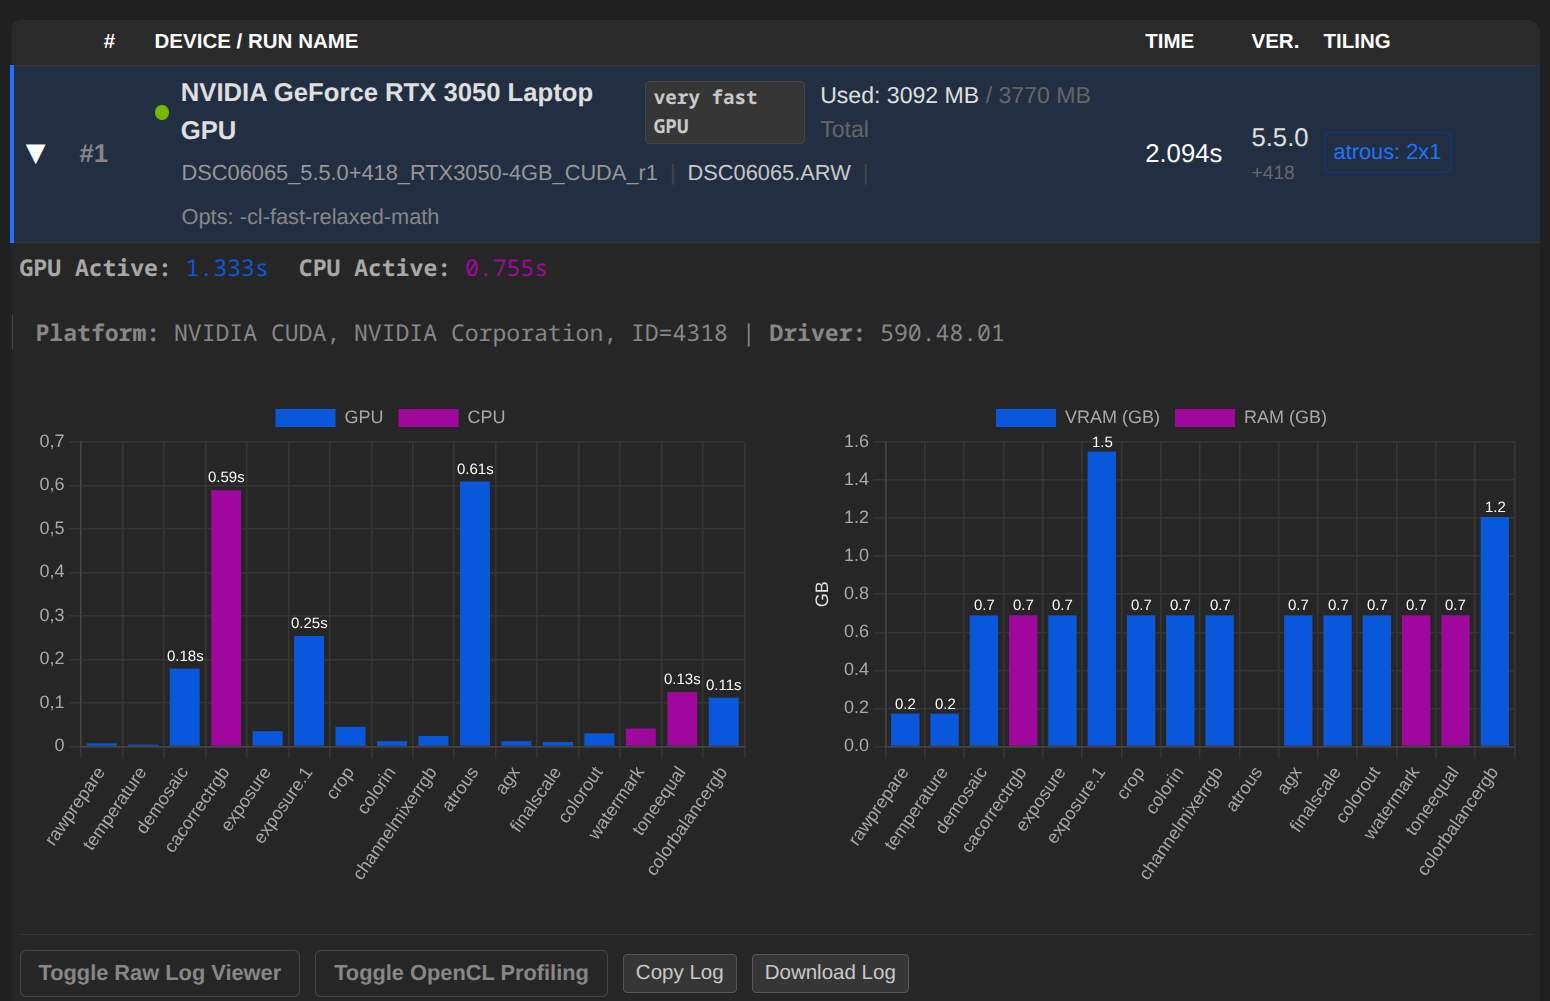Click the green status dot icon

pos(162,112)
